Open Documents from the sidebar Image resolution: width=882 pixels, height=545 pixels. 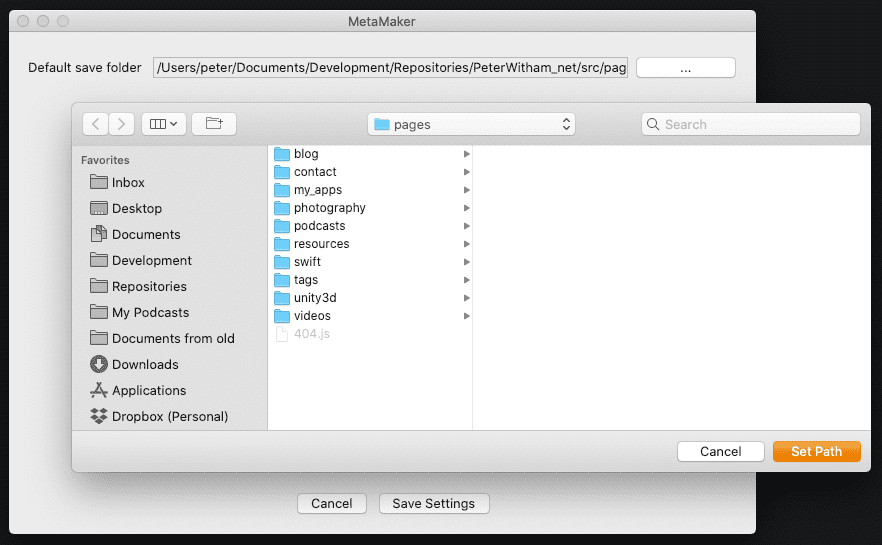(x=135, y=234)
